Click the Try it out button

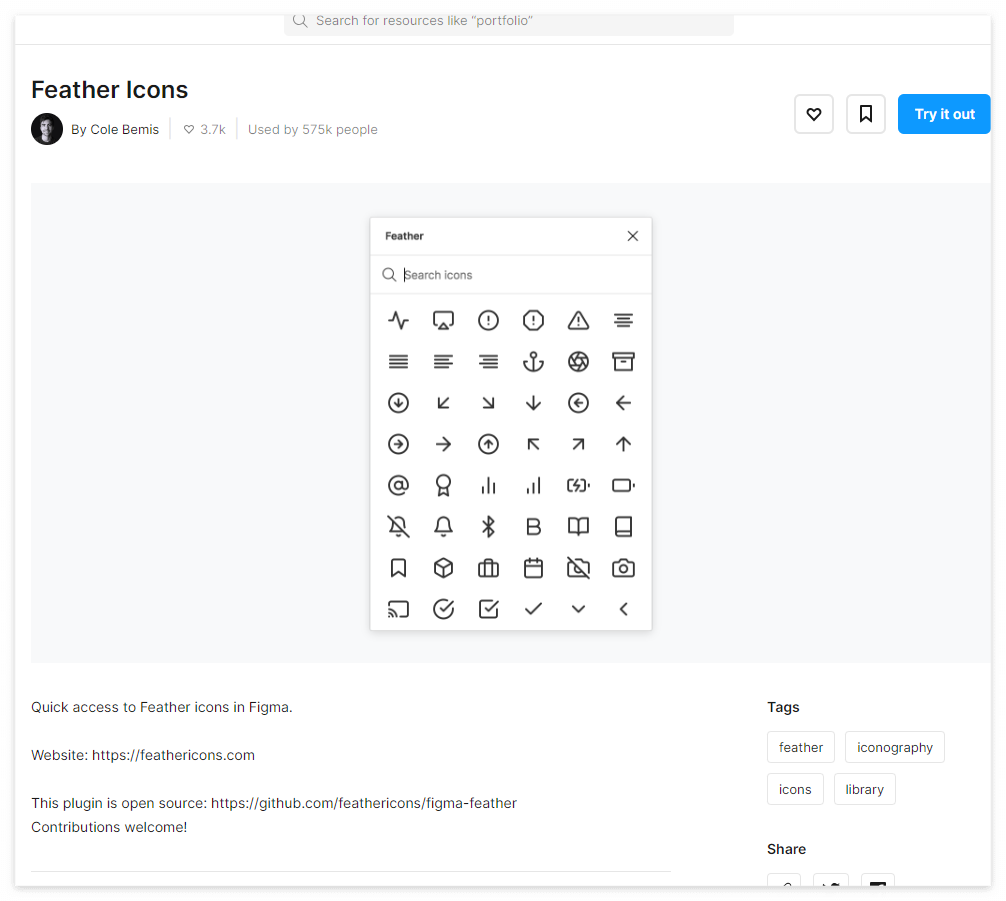pyautogui.click(x=944, y=114)
